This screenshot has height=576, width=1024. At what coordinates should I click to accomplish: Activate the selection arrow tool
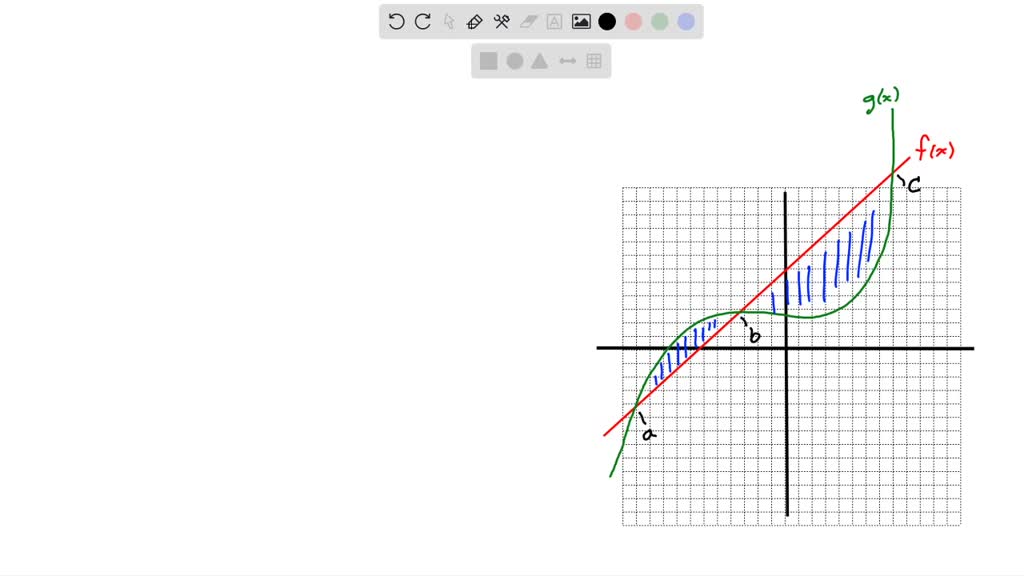(447, 21)
